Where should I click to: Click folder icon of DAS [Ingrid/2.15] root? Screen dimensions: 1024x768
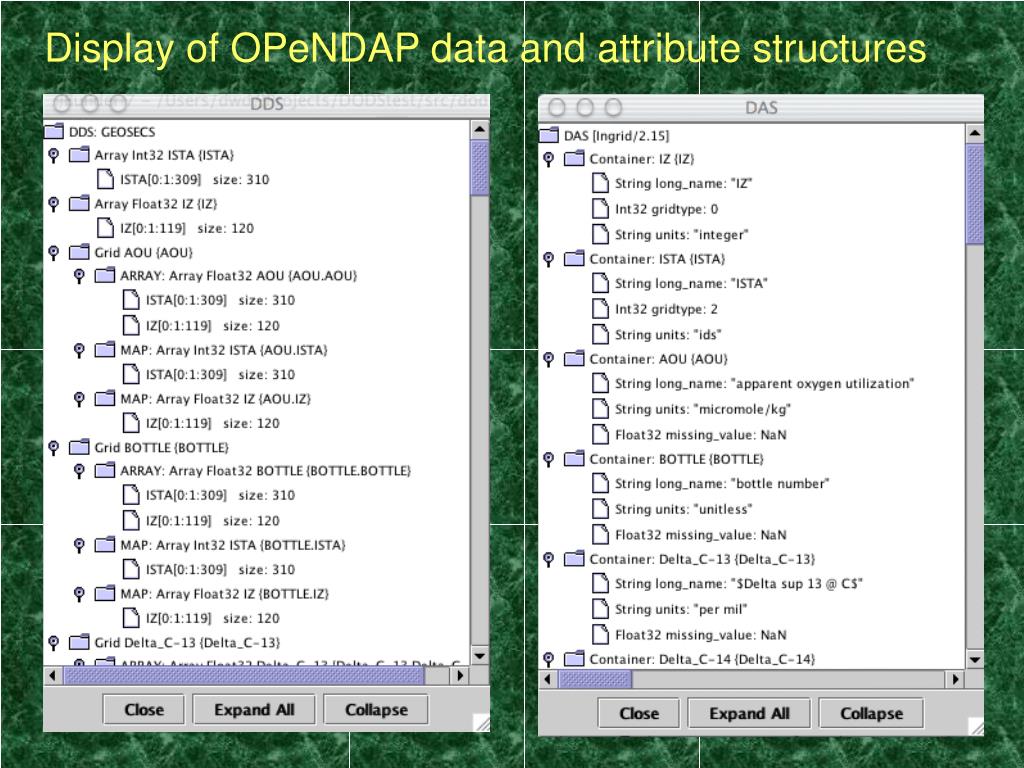(549, 136)
